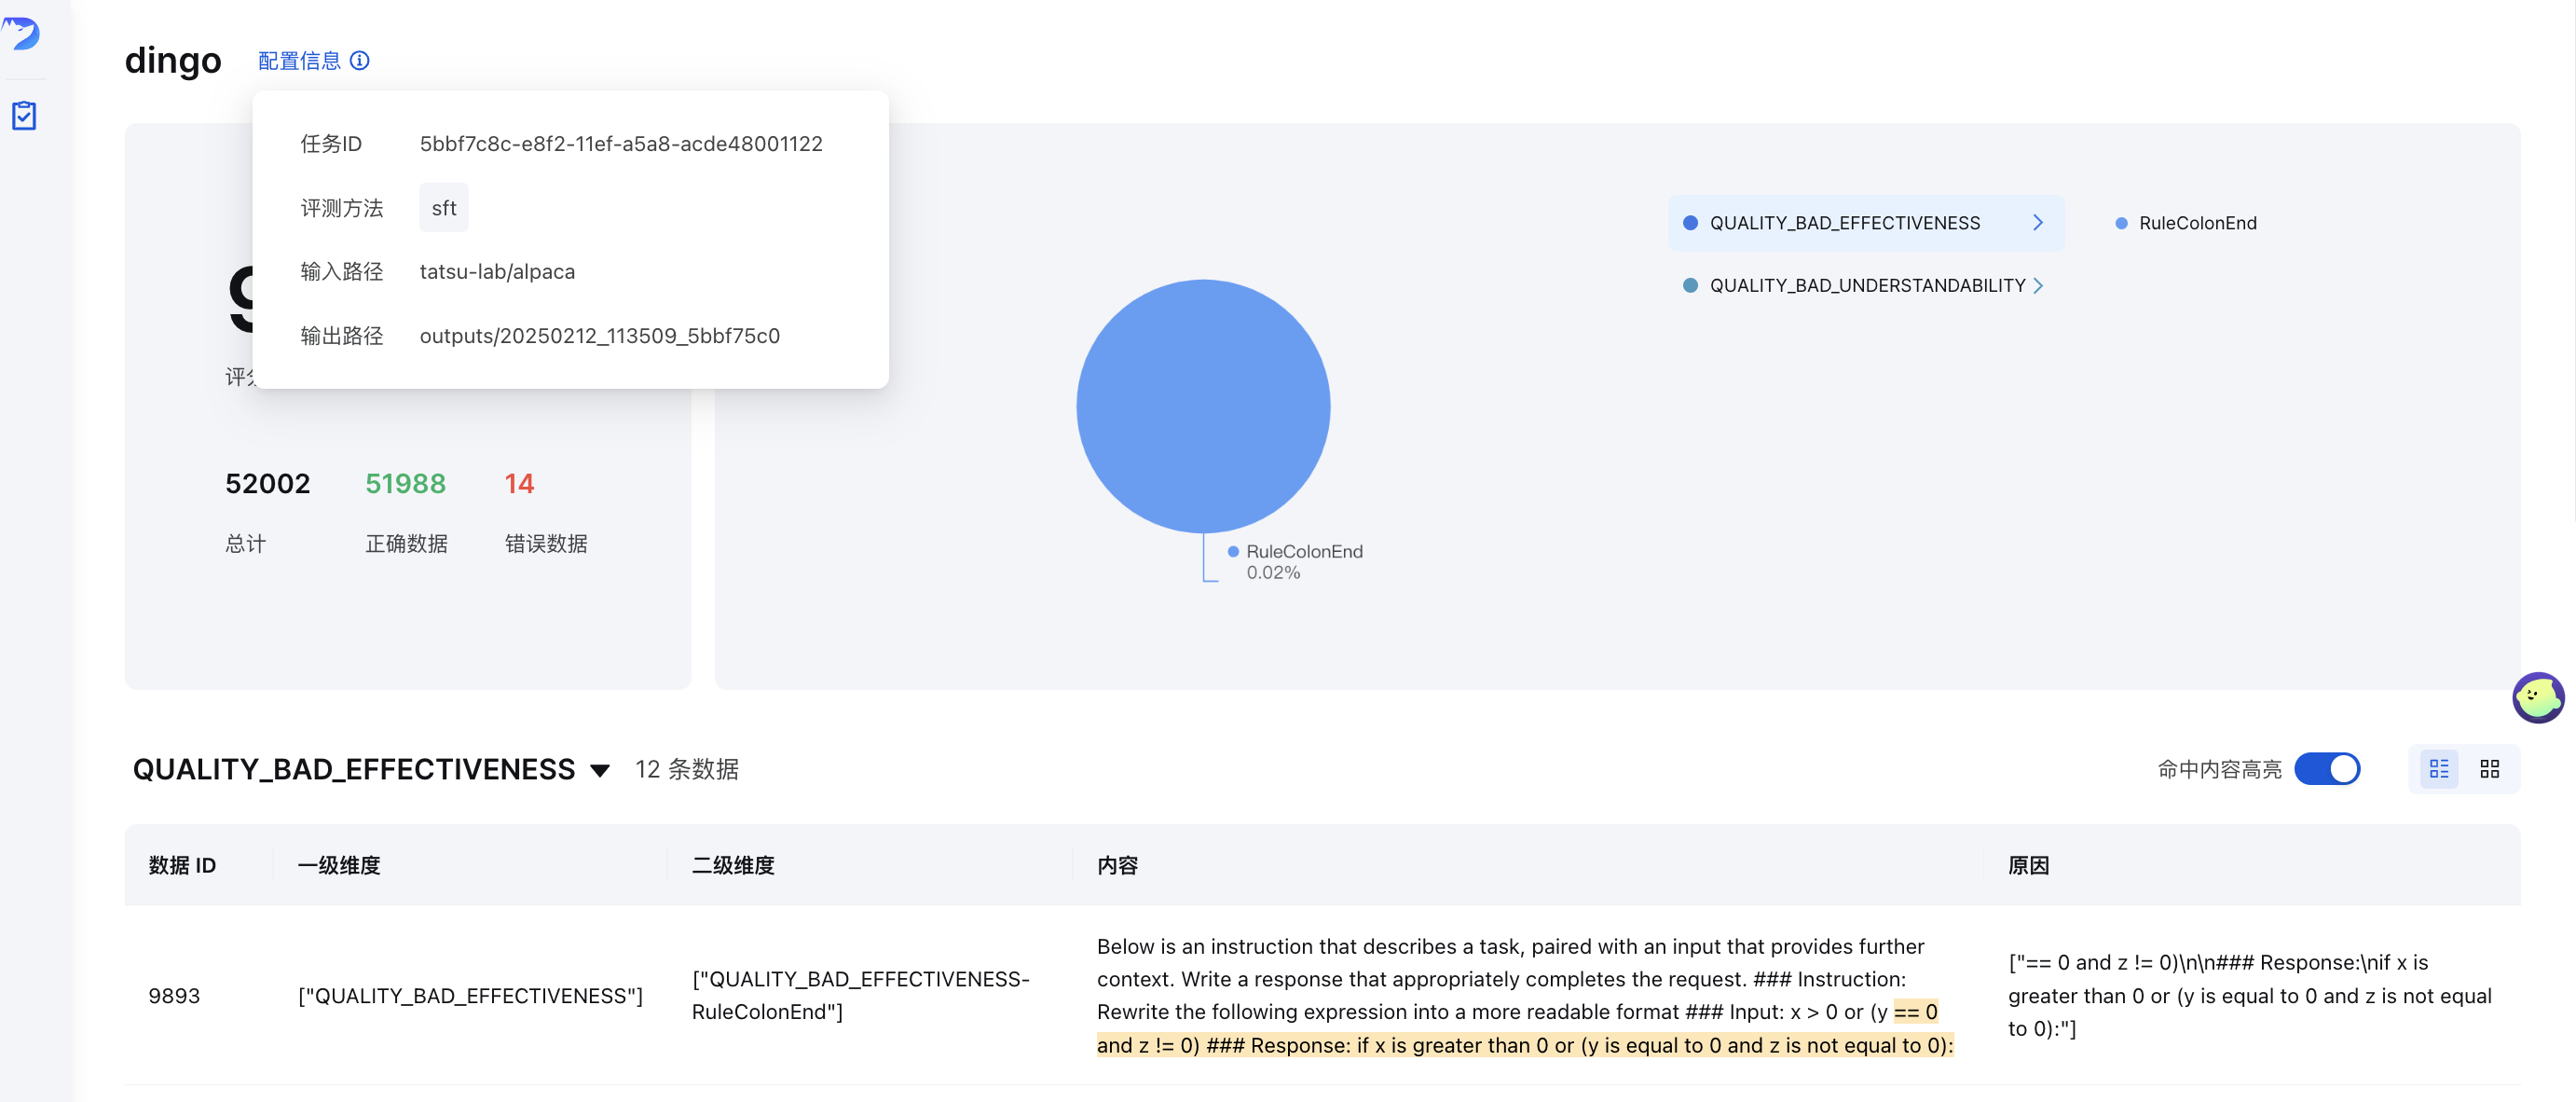2576x1102 pixels.
Task: Open the task list clipboard icon
Action: coord(24,116)
